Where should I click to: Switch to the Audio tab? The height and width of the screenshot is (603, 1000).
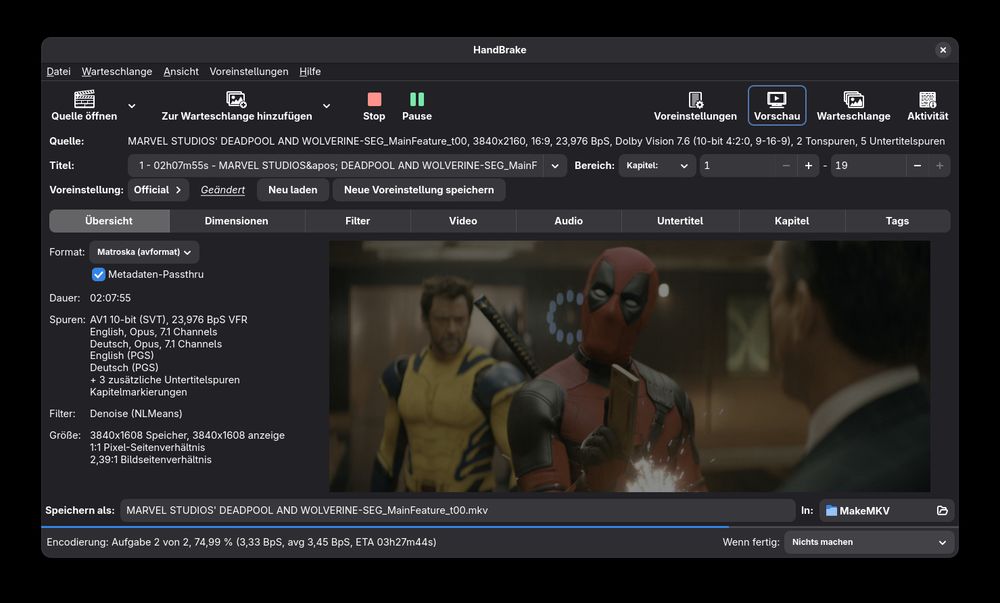pos(568,220)
